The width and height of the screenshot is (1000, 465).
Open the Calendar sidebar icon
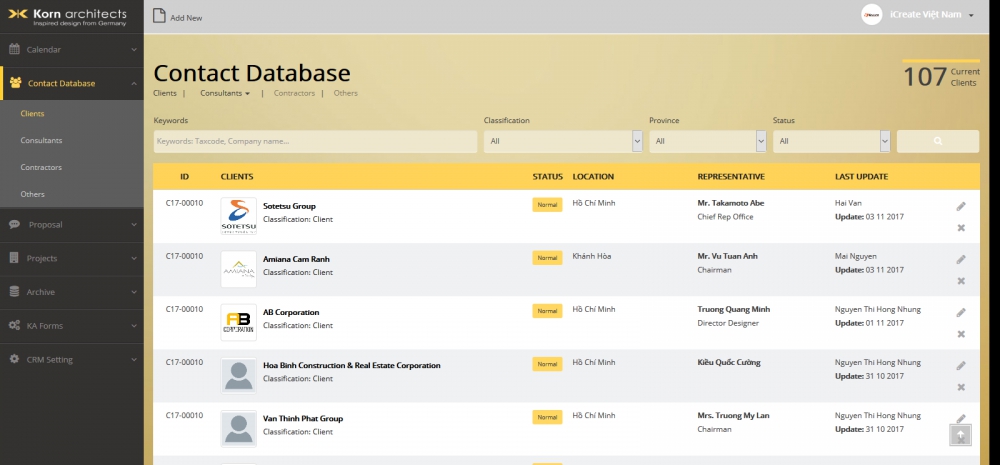tap(14, 49)
